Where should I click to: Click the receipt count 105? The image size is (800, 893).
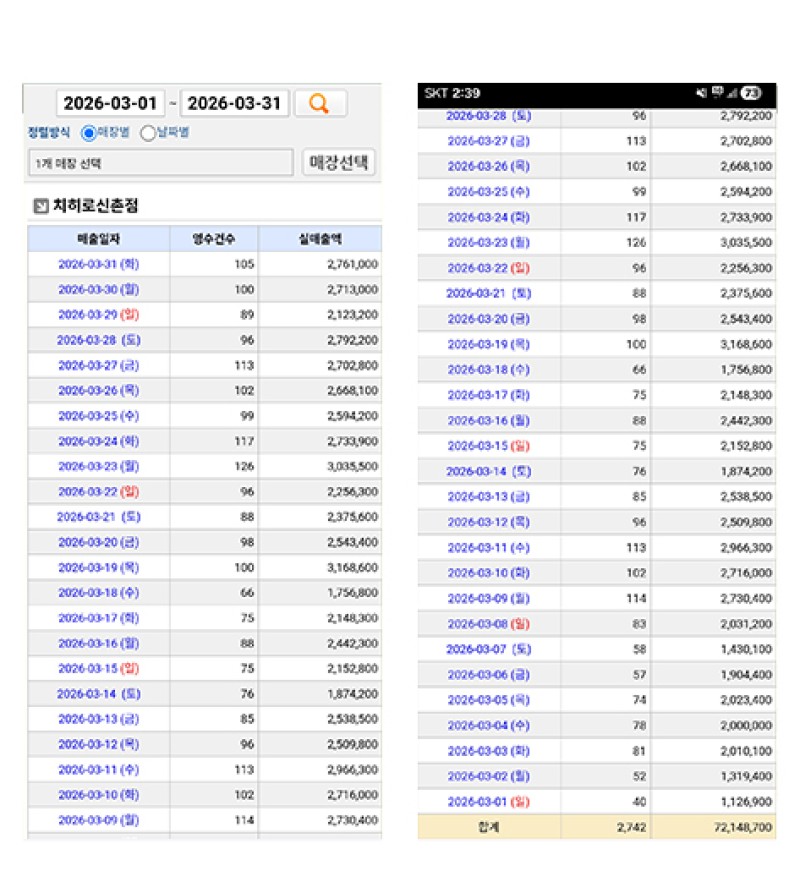(x=244, y=264)
